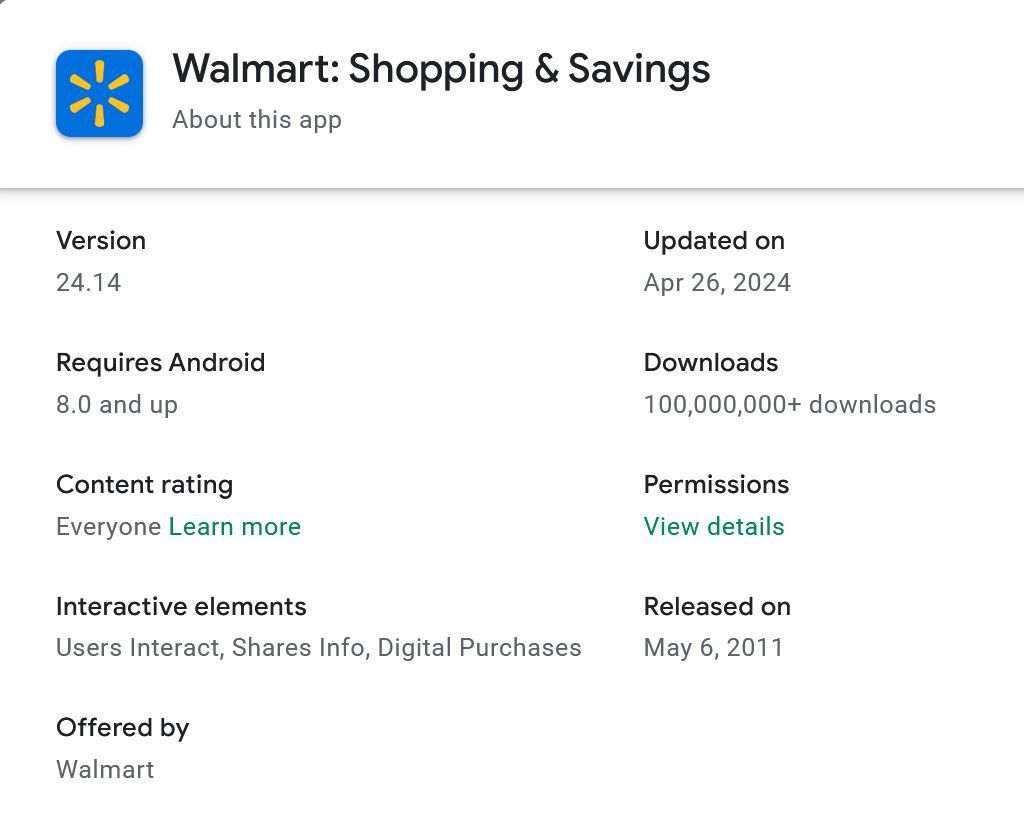Select the Downloads heading

point(711,363)
